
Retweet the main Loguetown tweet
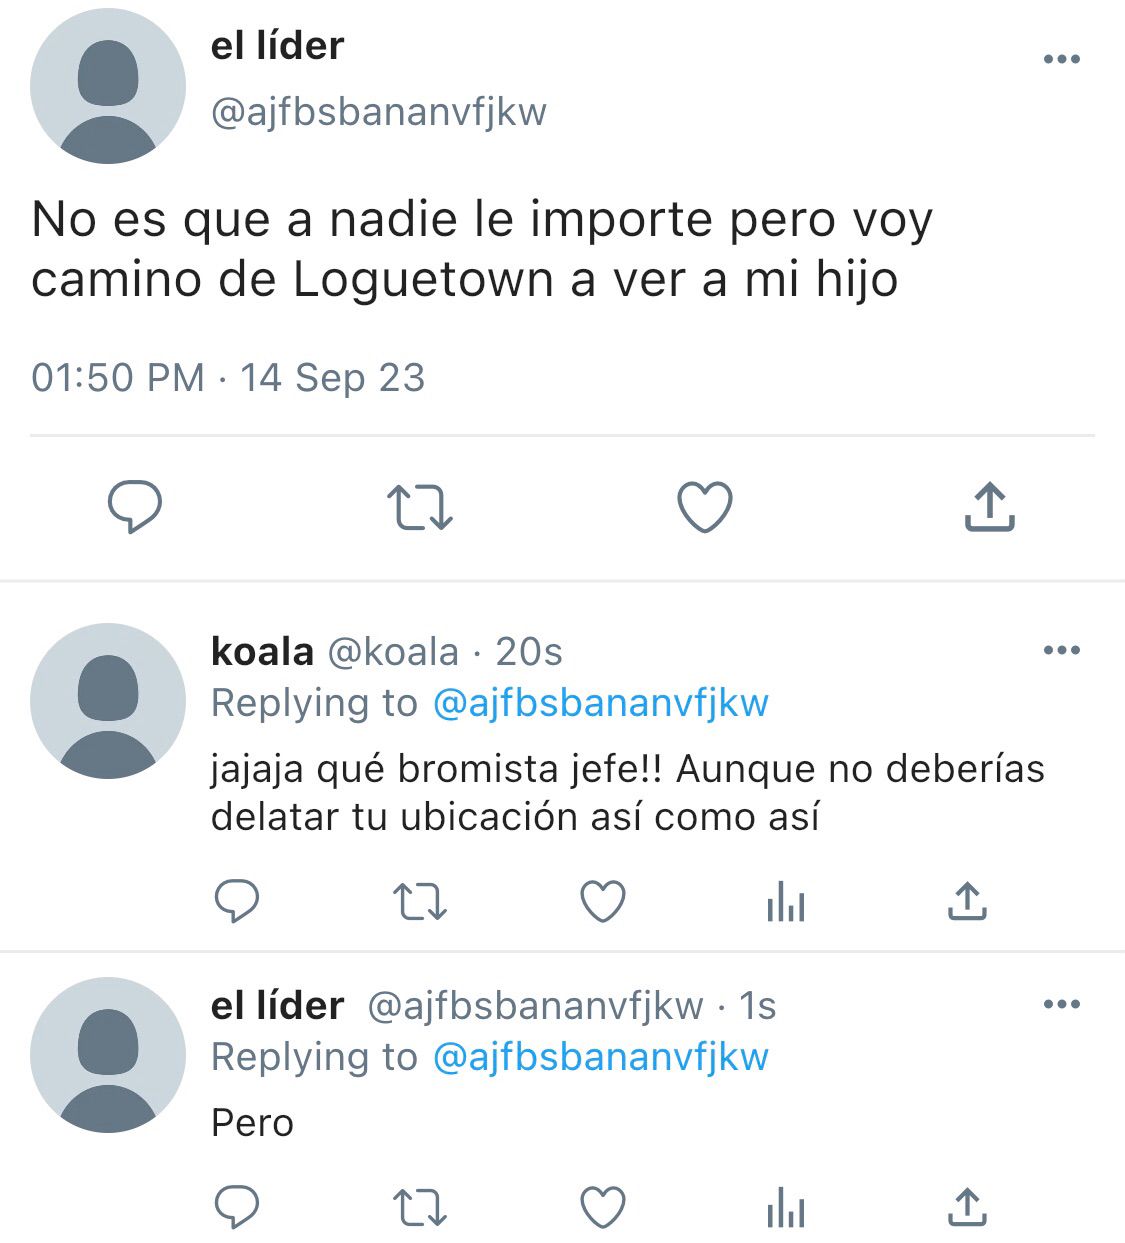coord(419,507)
